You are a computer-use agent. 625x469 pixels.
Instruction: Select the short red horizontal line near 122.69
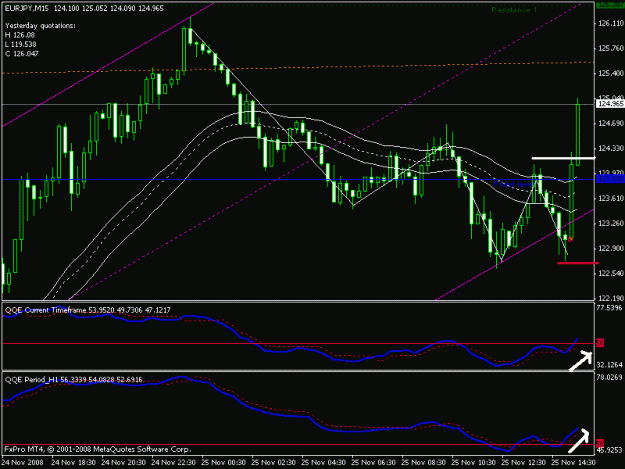pyautogui.click(x=578, y=263)
